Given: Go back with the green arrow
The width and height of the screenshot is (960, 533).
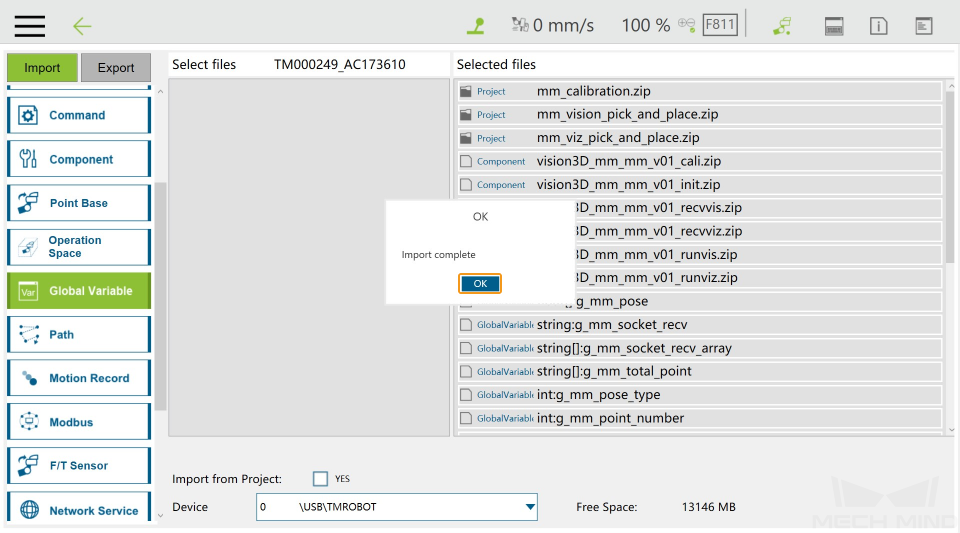Looking at the screenshot, I should [82, 26].
